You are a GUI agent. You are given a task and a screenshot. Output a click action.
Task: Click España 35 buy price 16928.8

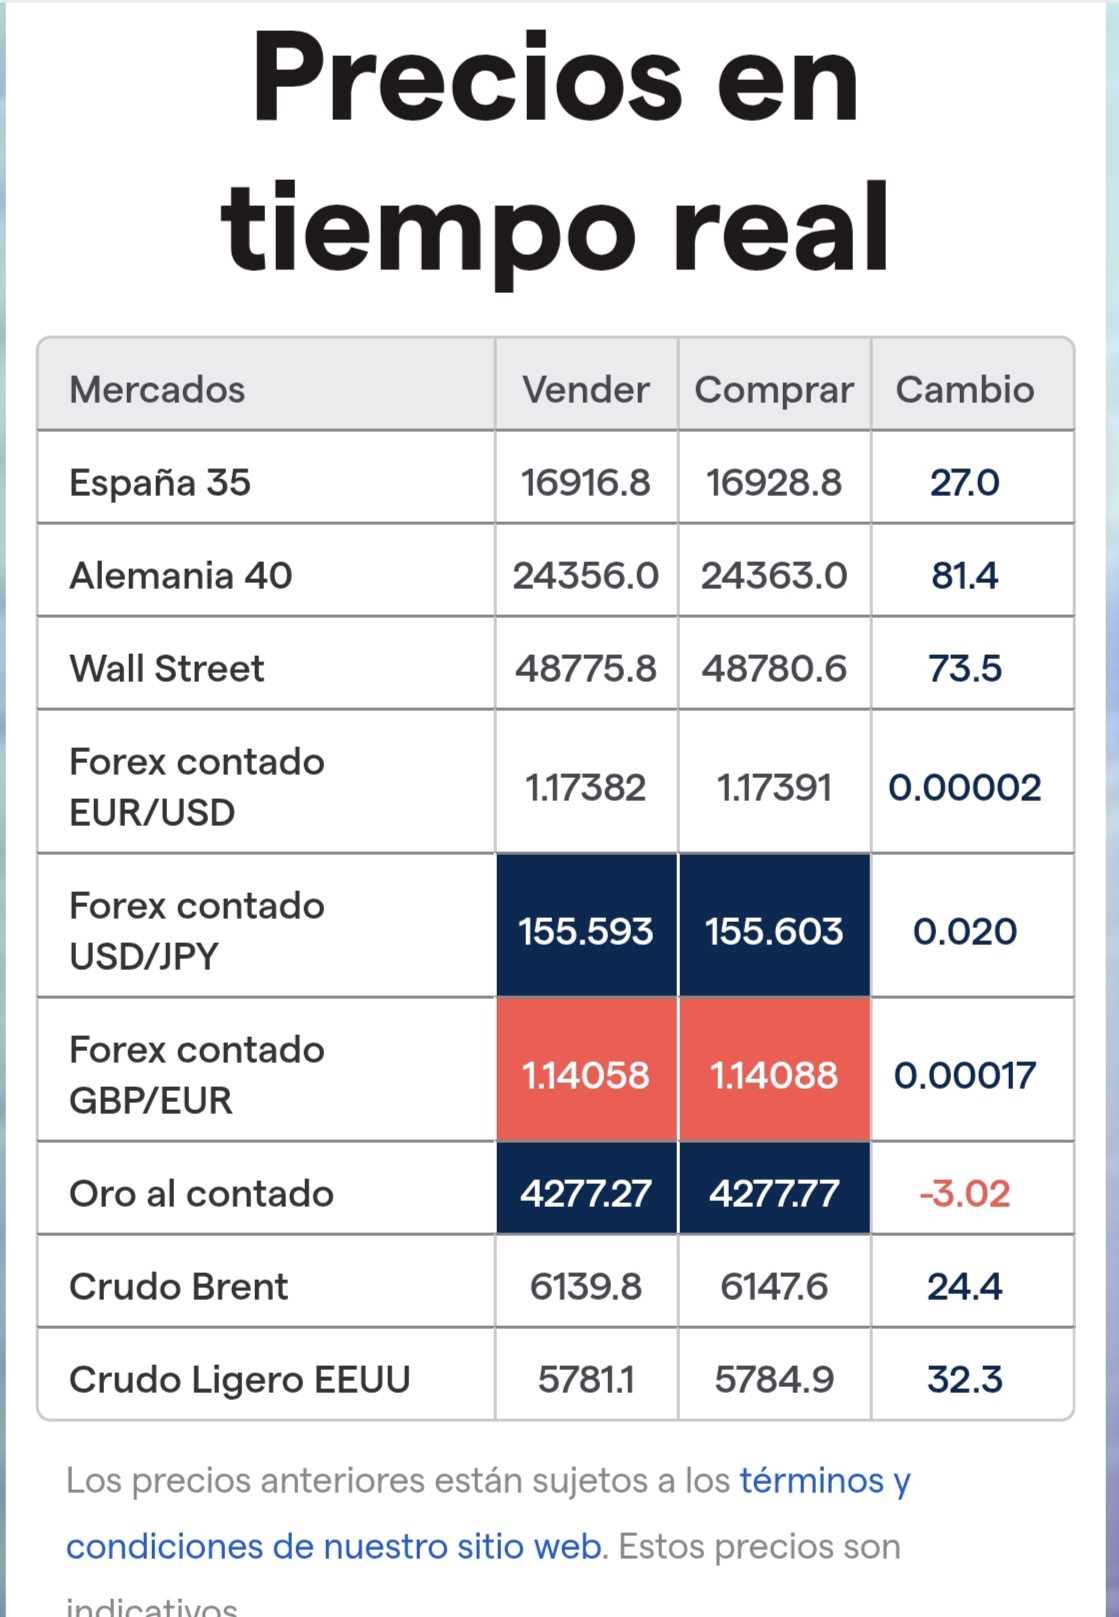774,483
